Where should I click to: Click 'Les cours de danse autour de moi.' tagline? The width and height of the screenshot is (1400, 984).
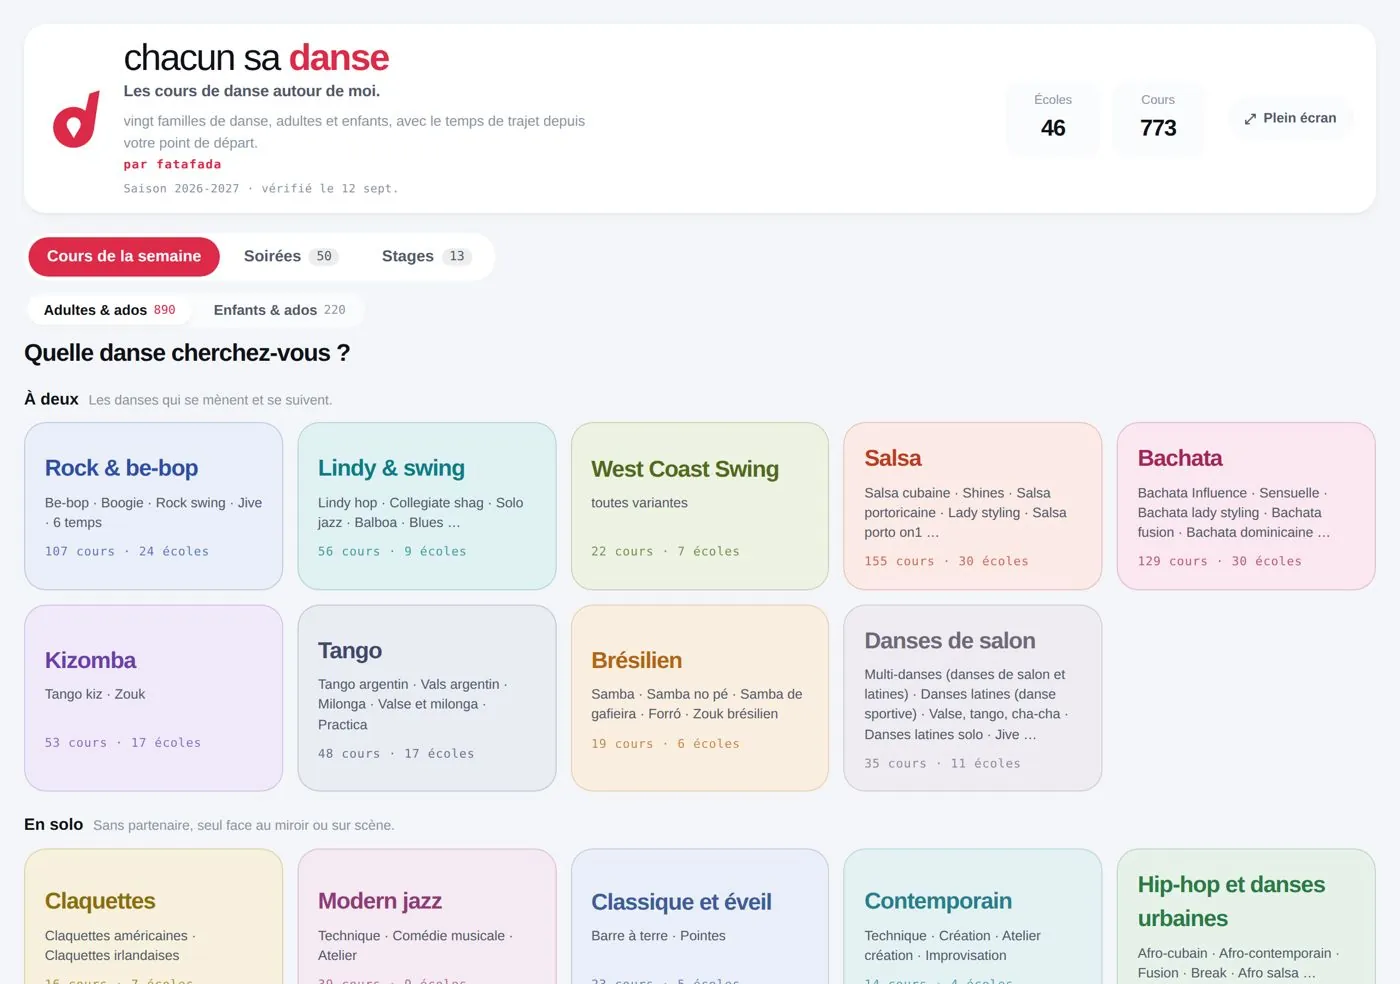[252, 91]
